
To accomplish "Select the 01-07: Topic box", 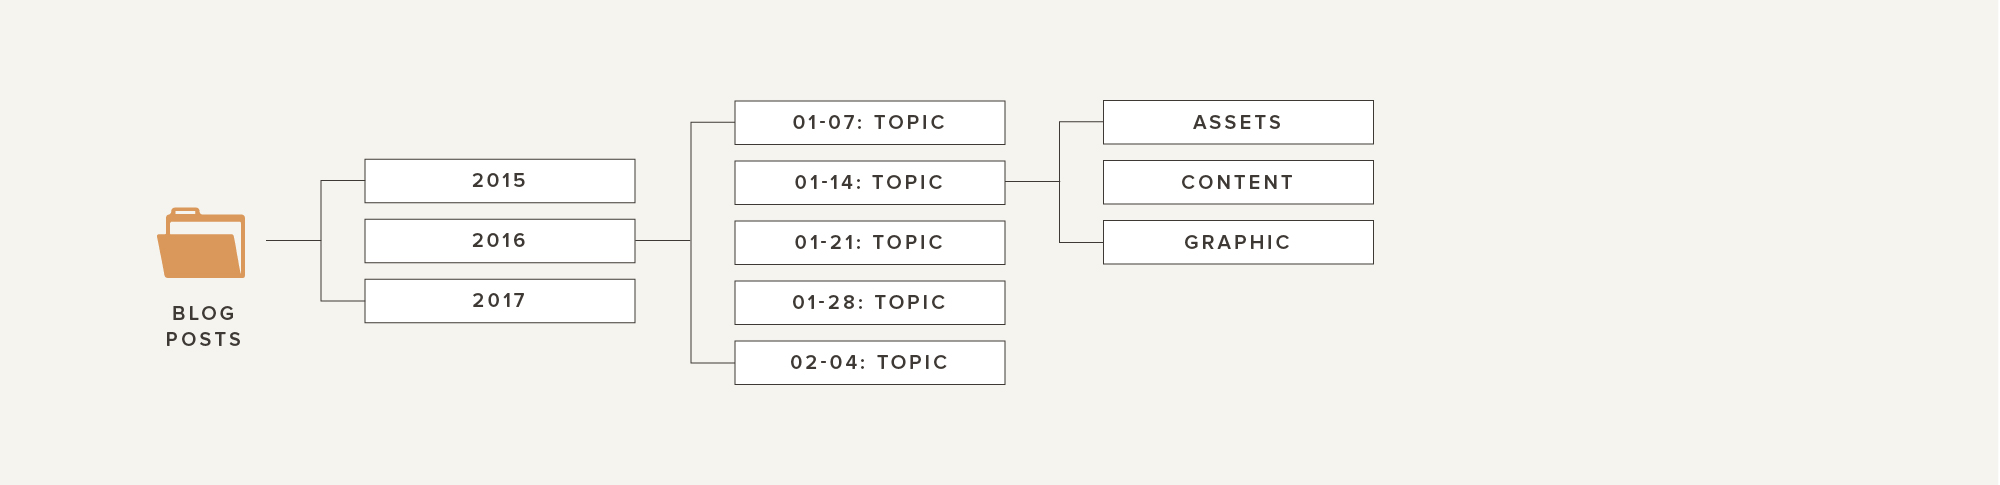I will pyautogui.click(x=870, y=123).
